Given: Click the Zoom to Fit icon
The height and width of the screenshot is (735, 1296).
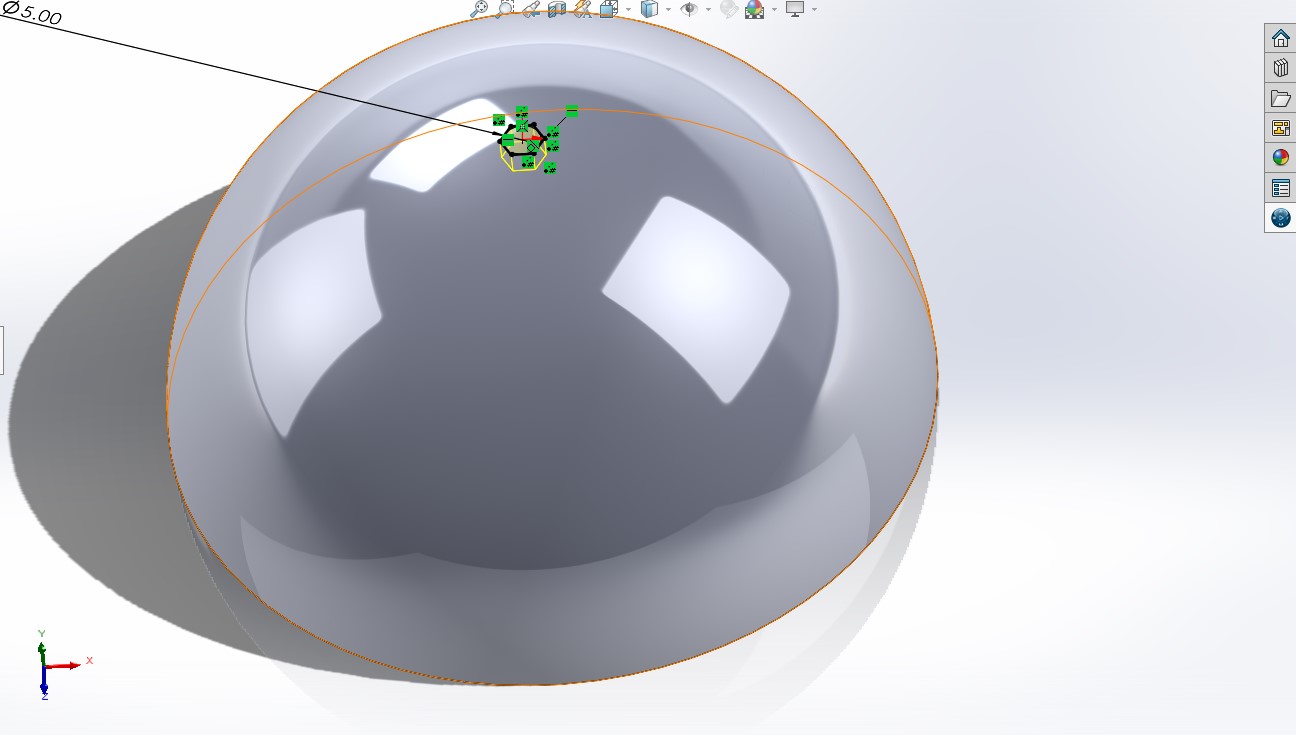Looking at the screenshot, I should (478, 9).
